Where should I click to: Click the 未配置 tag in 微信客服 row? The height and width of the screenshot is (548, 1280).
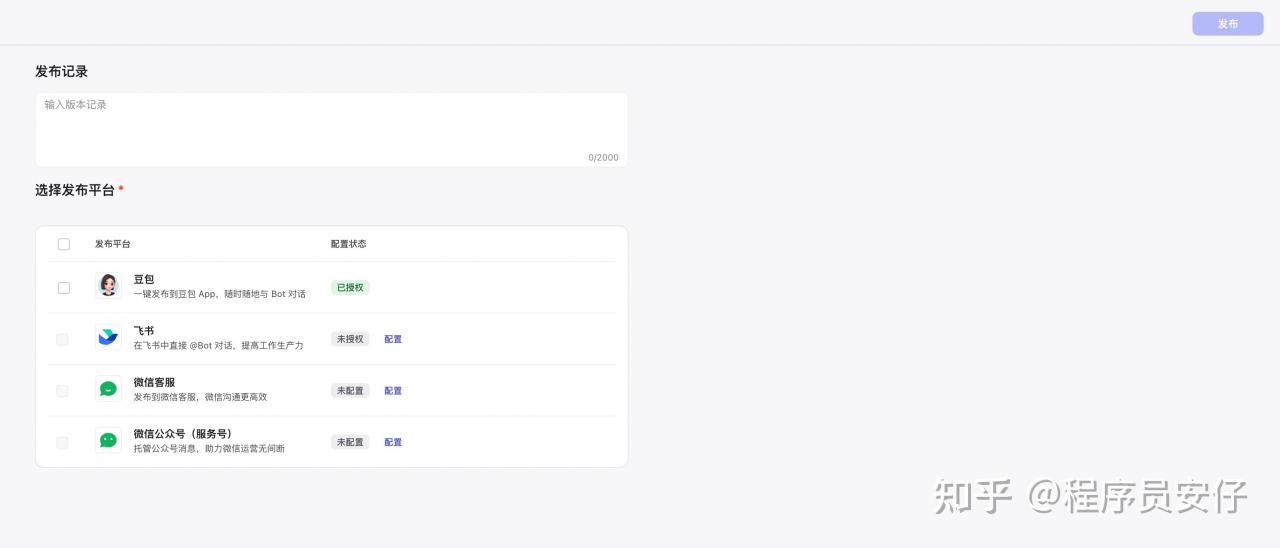[x=350, y=391]
